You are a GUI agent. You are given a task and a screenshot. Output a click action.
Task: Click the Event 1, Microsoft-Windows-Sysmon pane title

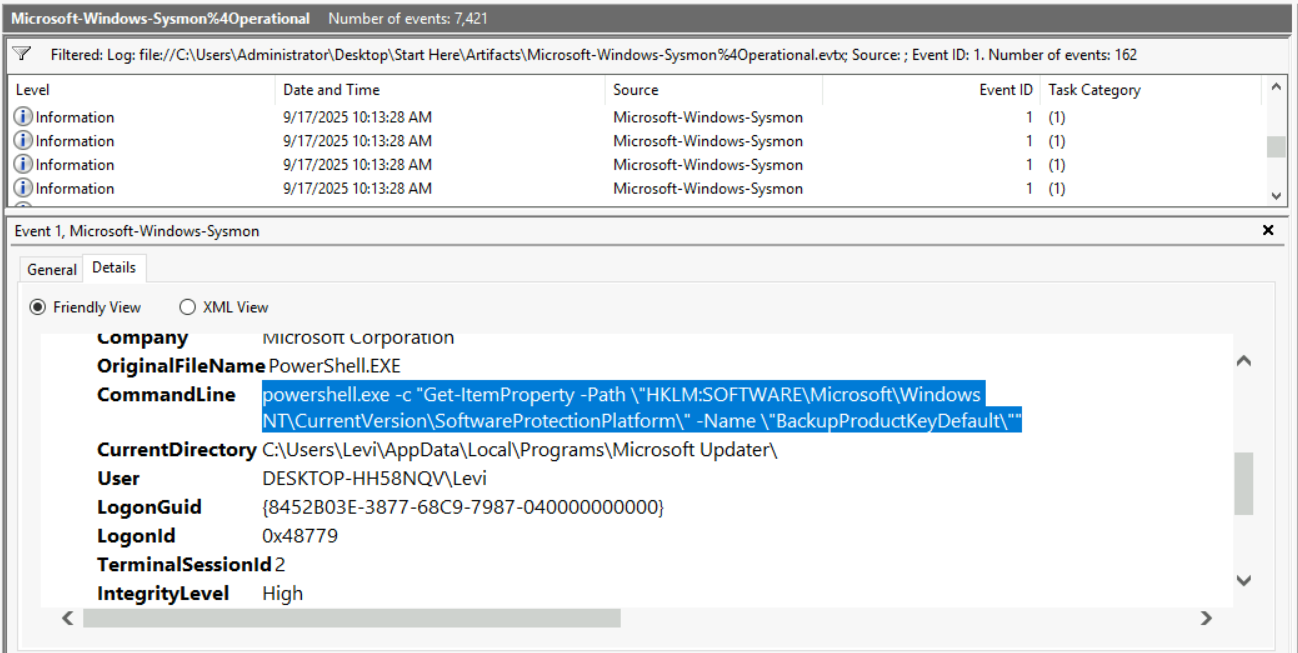coord(137,231)
